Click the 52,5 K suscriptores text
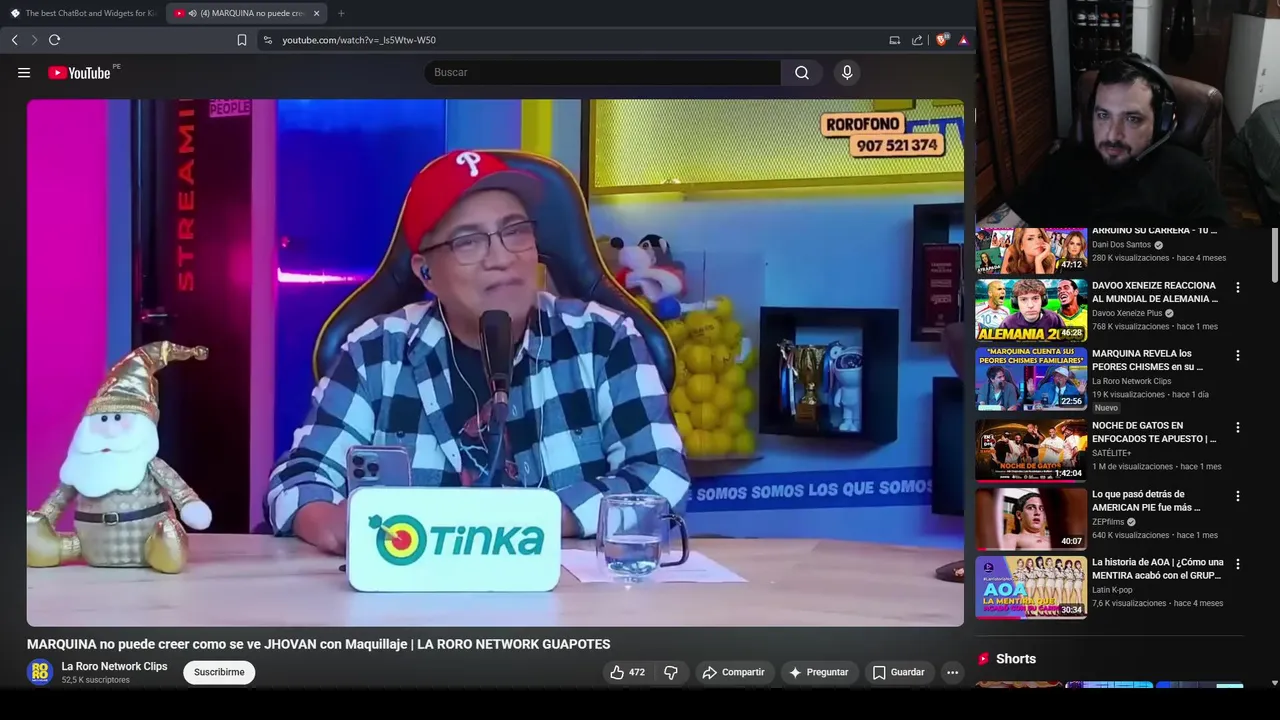This screenshot has height=720, width=1280. (96, 681)
